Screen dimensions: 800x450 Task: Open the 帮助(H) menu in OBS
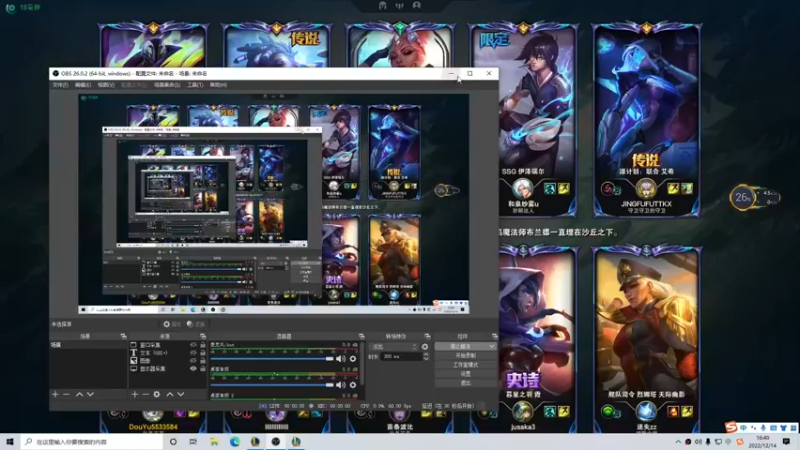218,85
